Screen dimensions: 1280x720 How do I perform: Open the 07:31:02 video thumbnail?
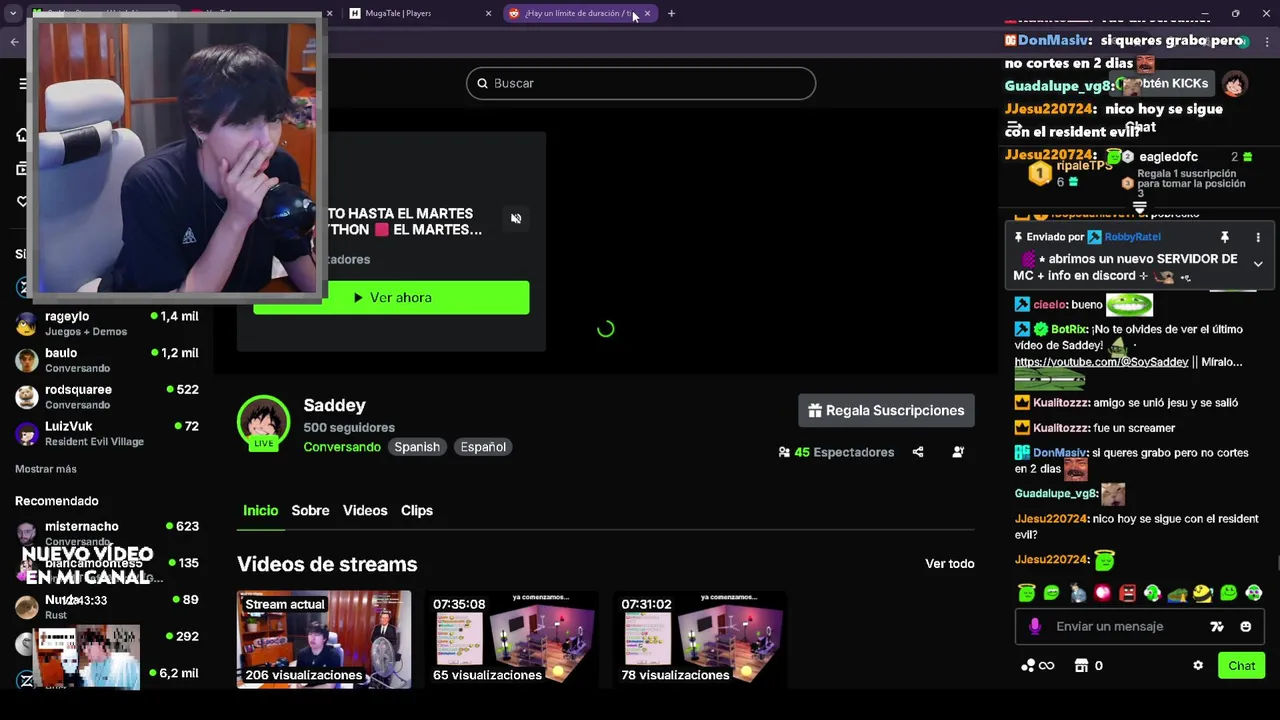tap(700, 640)
